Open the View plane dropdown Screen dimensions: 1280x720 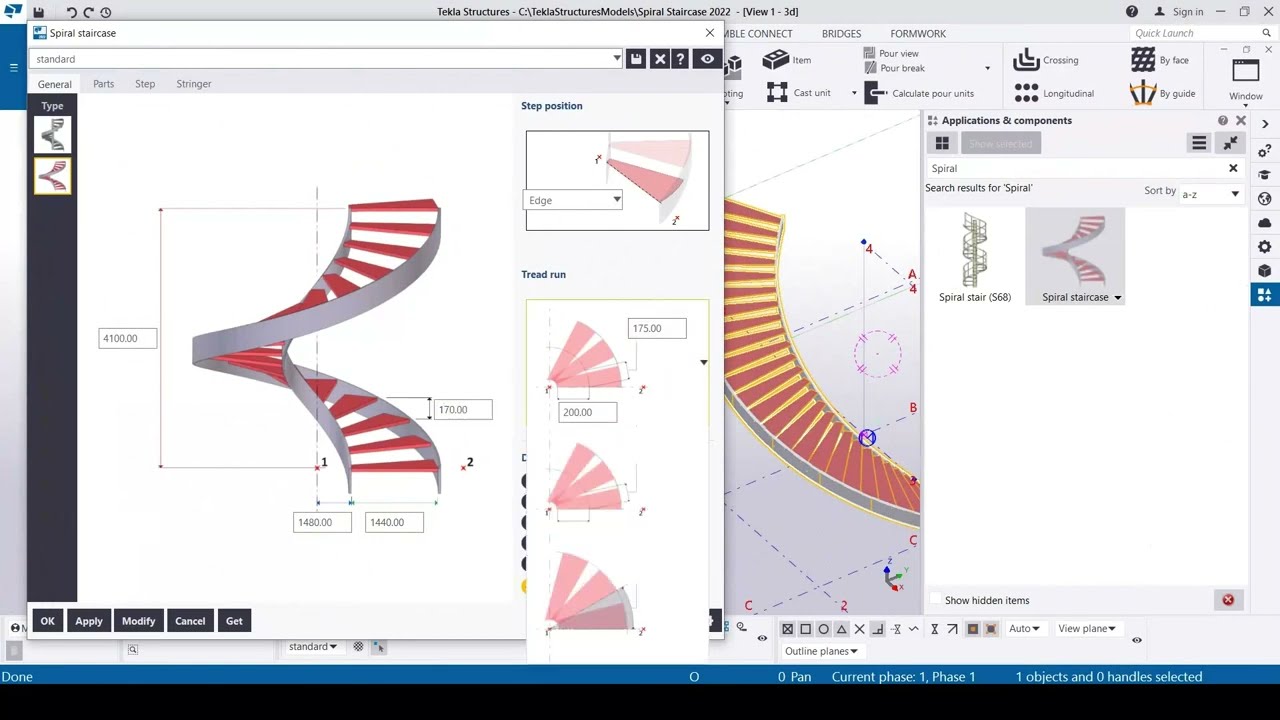pyautogui.click(x=1086, y=629)
